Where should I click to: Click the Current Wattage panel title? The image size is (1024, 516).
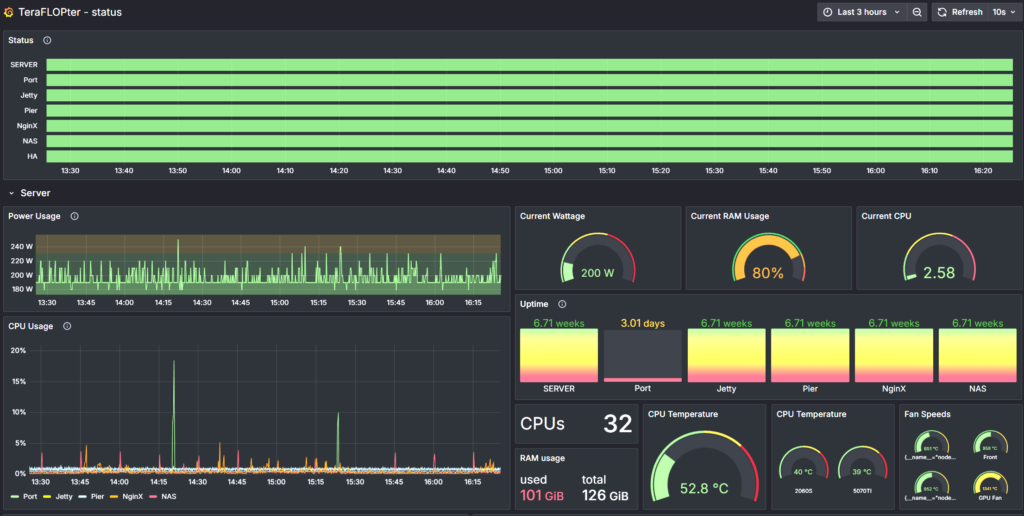[552, 216]
